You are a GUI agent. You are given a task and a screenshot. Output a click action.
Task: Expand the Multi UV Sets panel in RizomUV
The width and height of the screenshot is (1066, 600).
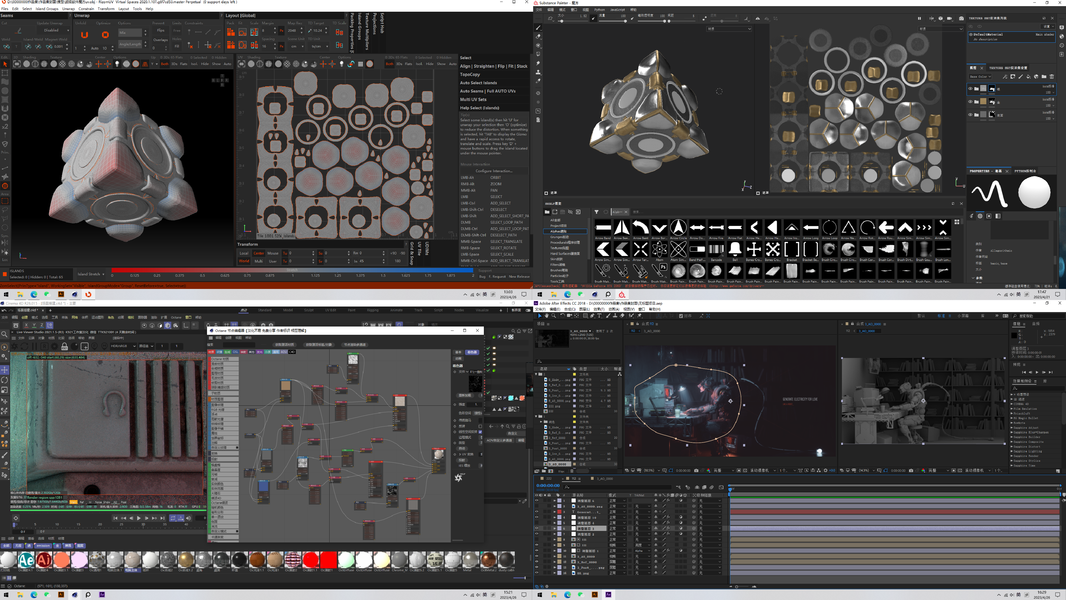click(x=473, y=99)
